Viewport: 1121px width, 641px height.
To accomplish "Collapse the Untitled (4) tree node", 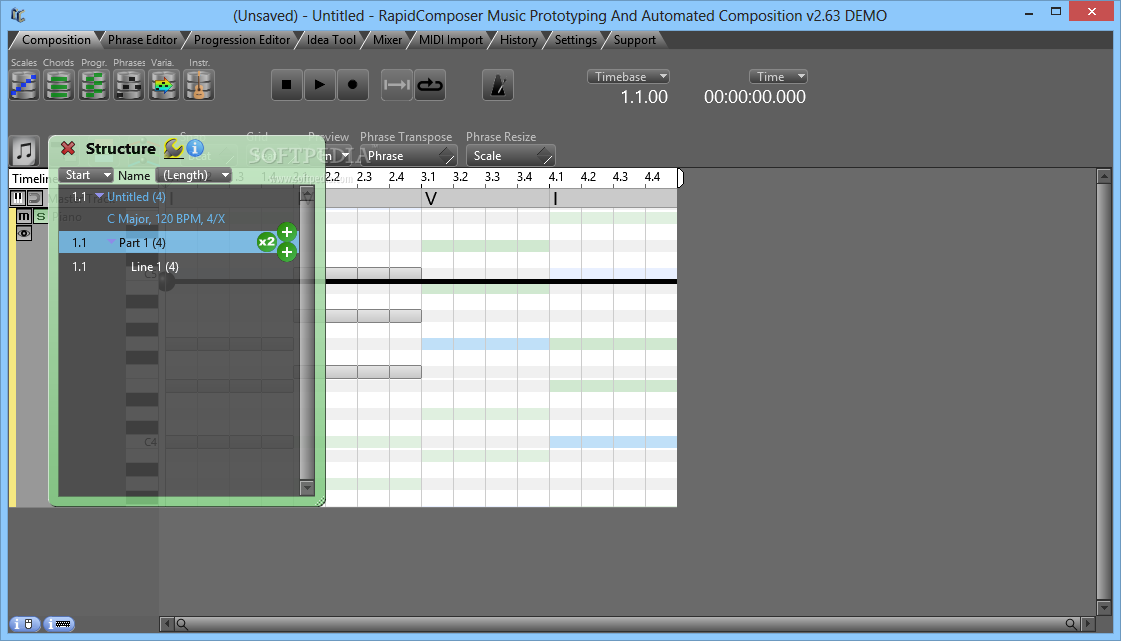I will 99,197.
